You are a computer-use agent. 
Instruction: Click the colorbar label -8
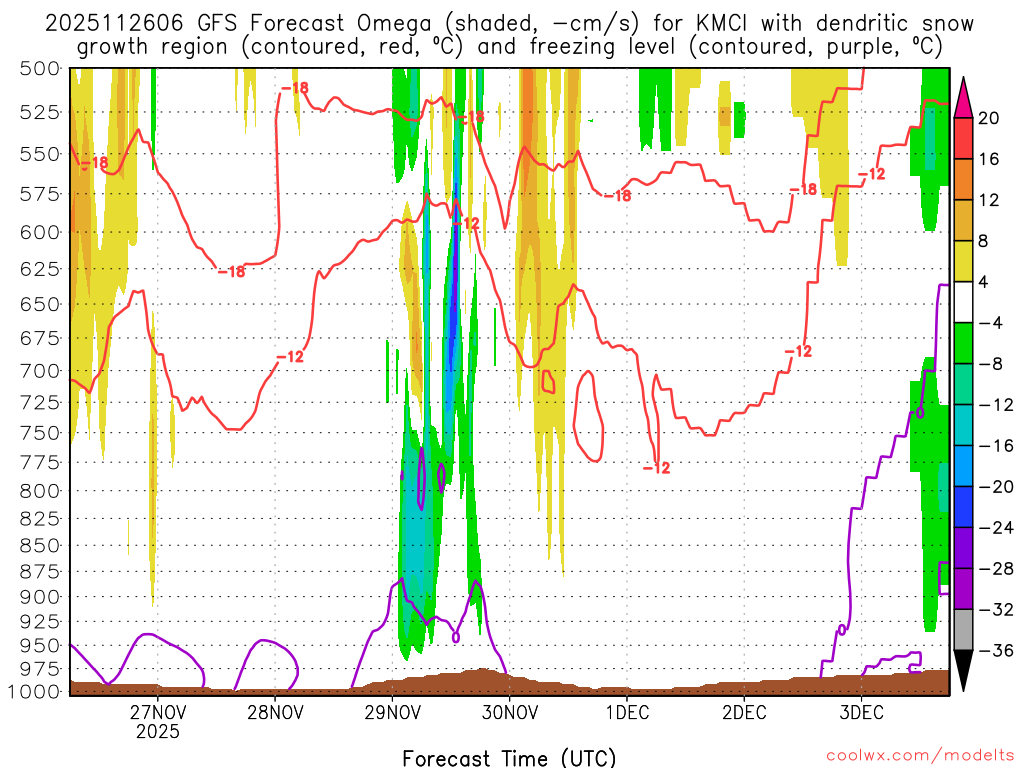tap(991, 364)
